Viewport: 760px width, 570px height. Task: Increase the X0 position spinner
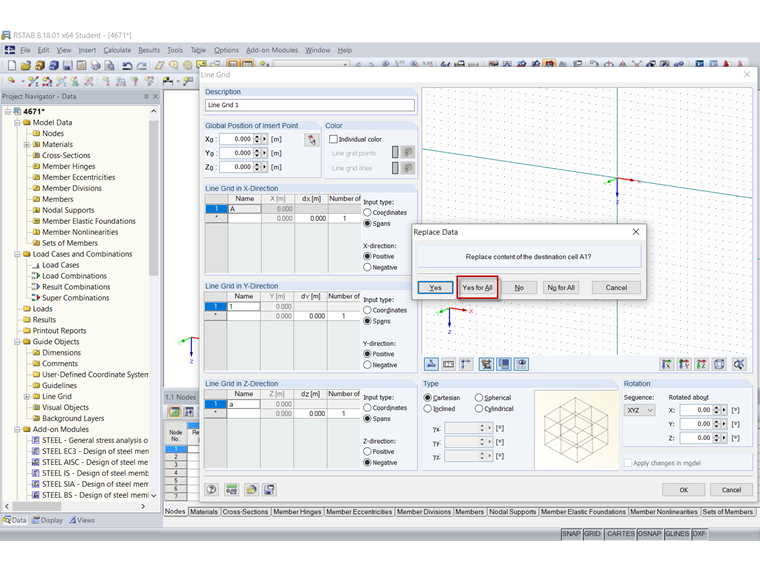[257, 137]
